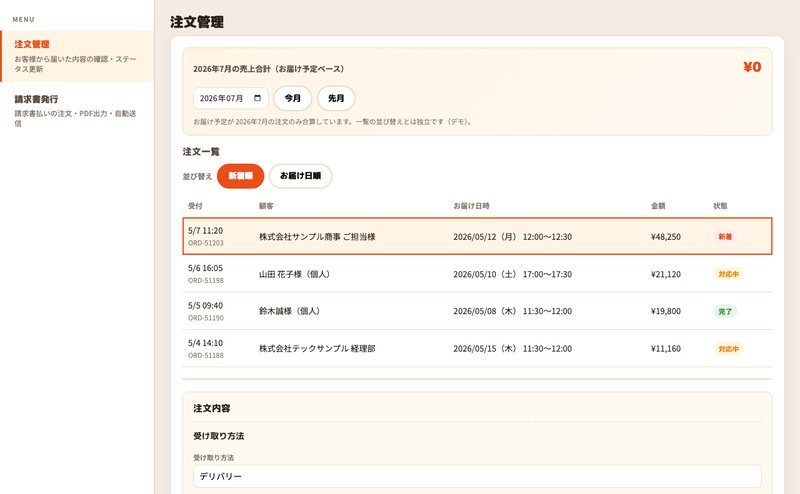This screenshot has width=800, height=494.
Task: Click the ¥0 sales total
Action: (x=752, y=67)
